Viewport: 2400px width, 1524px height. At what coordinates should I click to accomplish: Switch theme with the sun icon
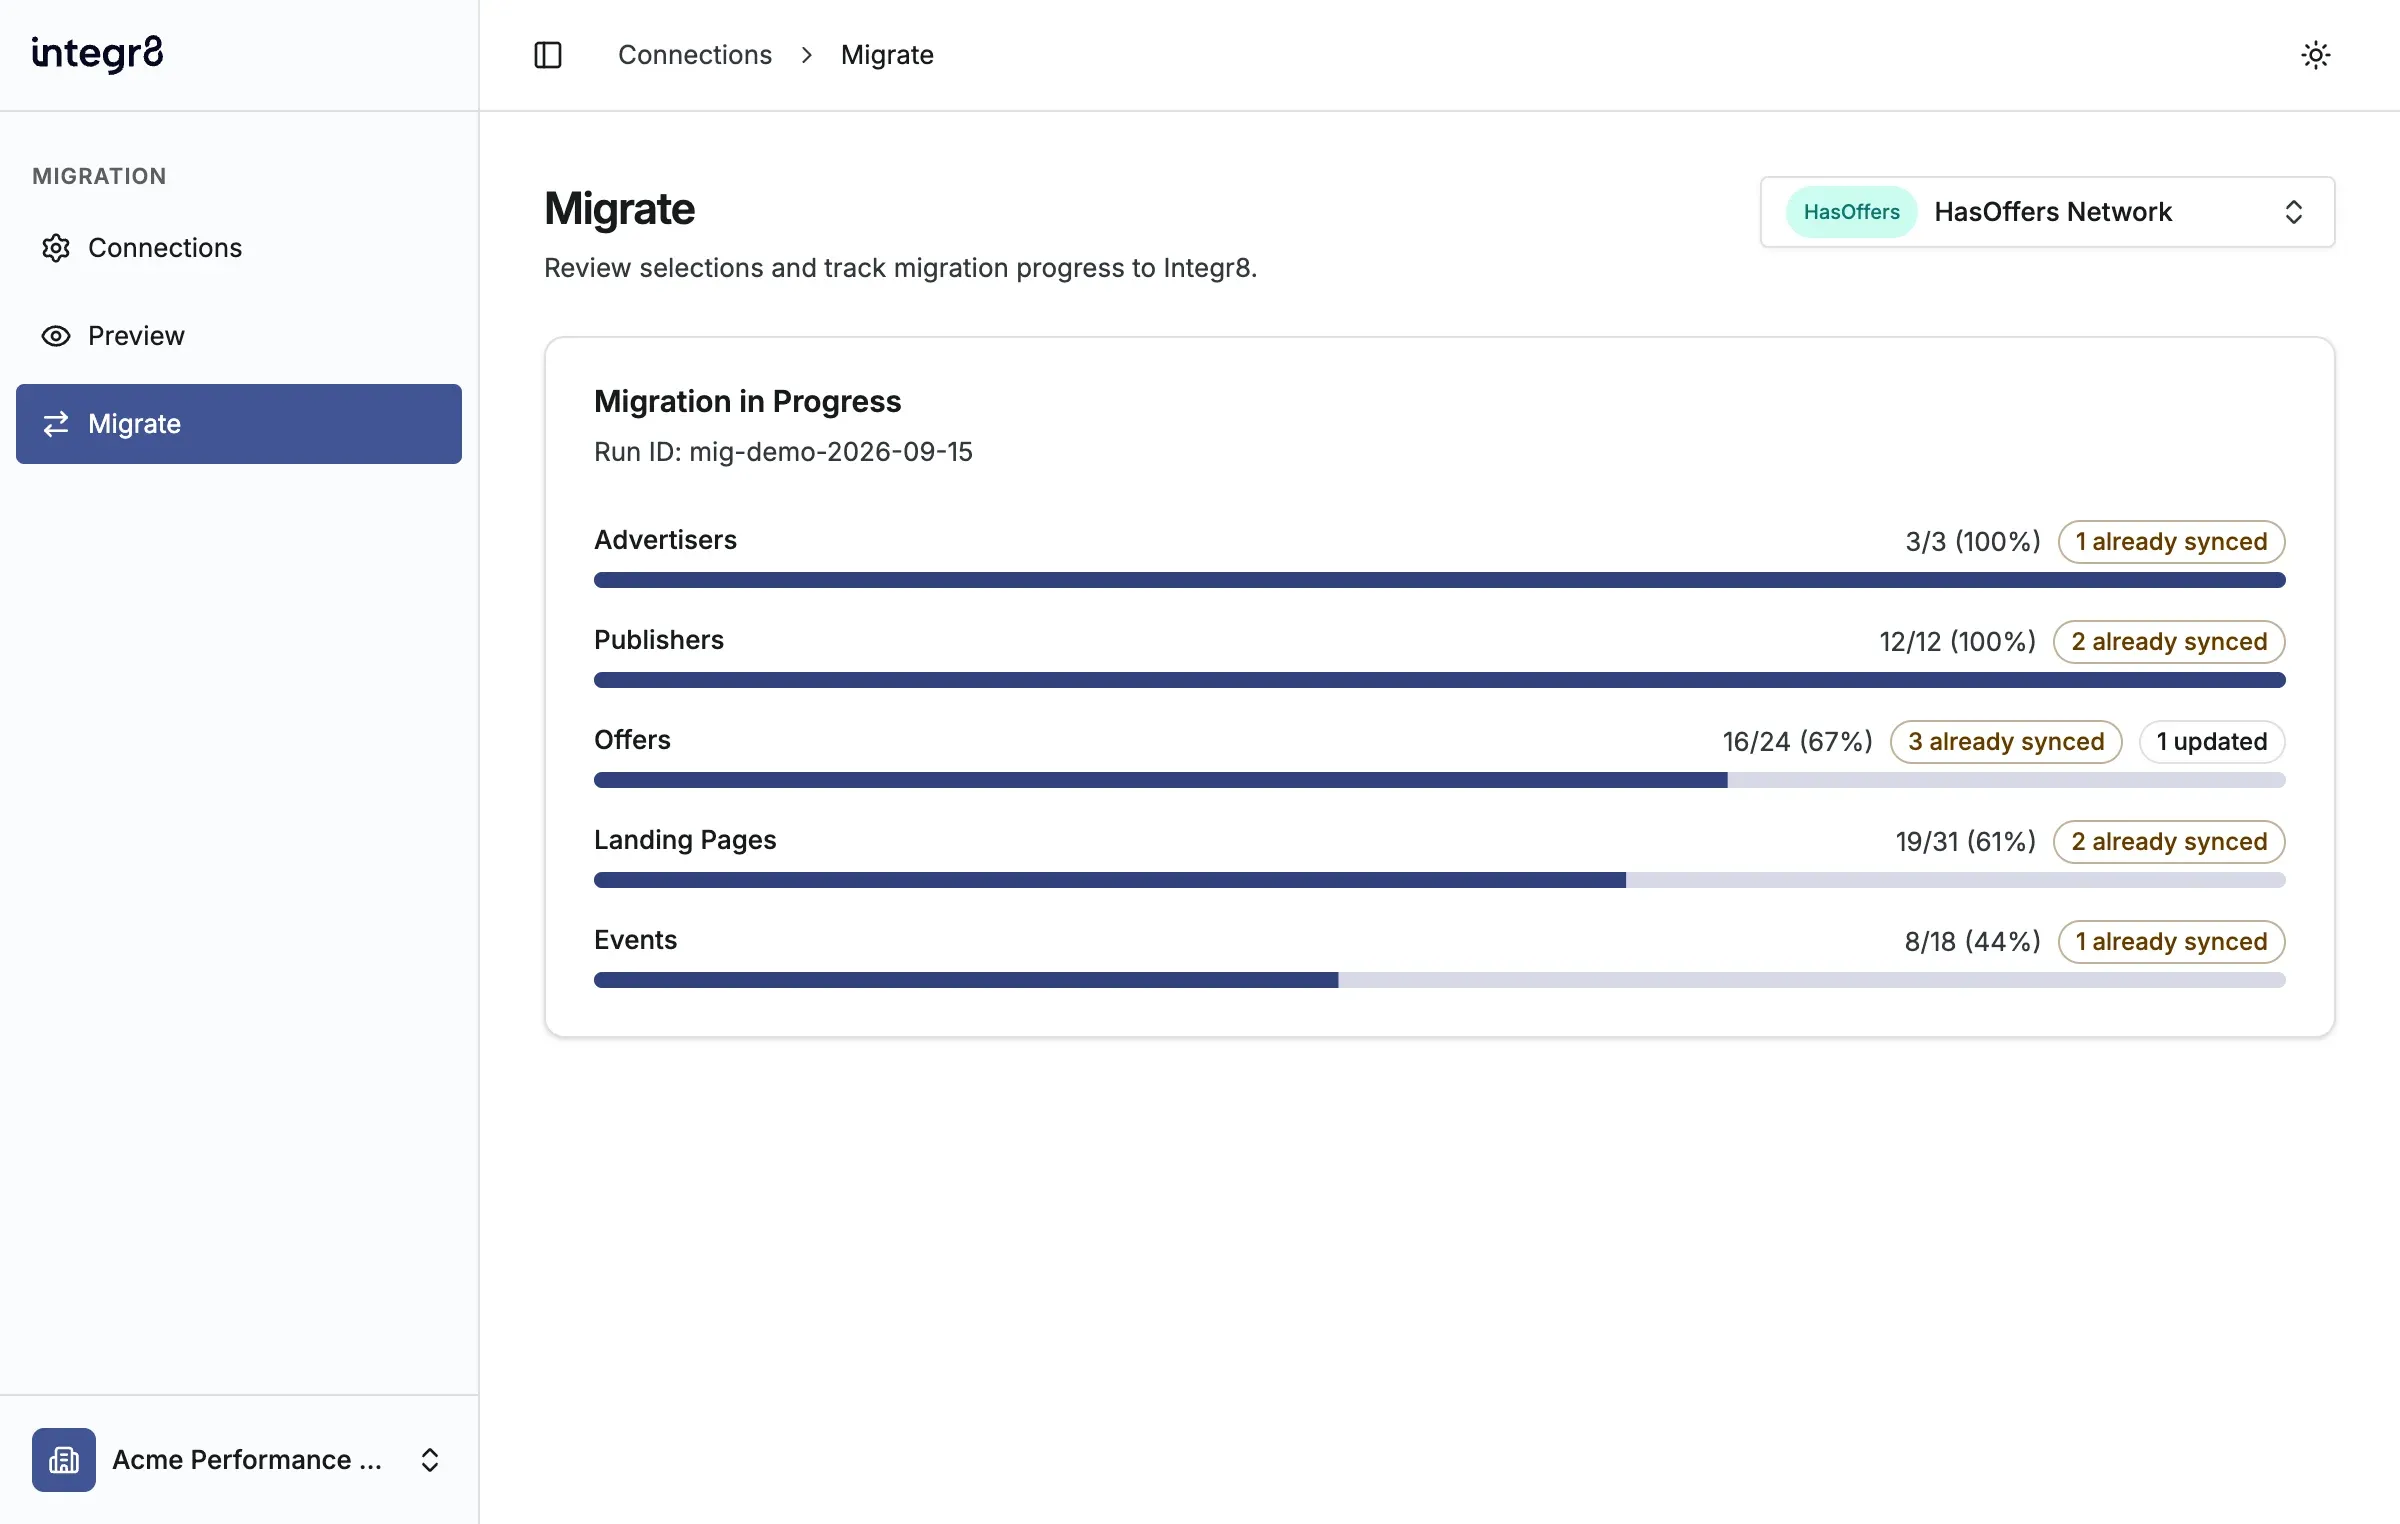(x=2316, y=55)
